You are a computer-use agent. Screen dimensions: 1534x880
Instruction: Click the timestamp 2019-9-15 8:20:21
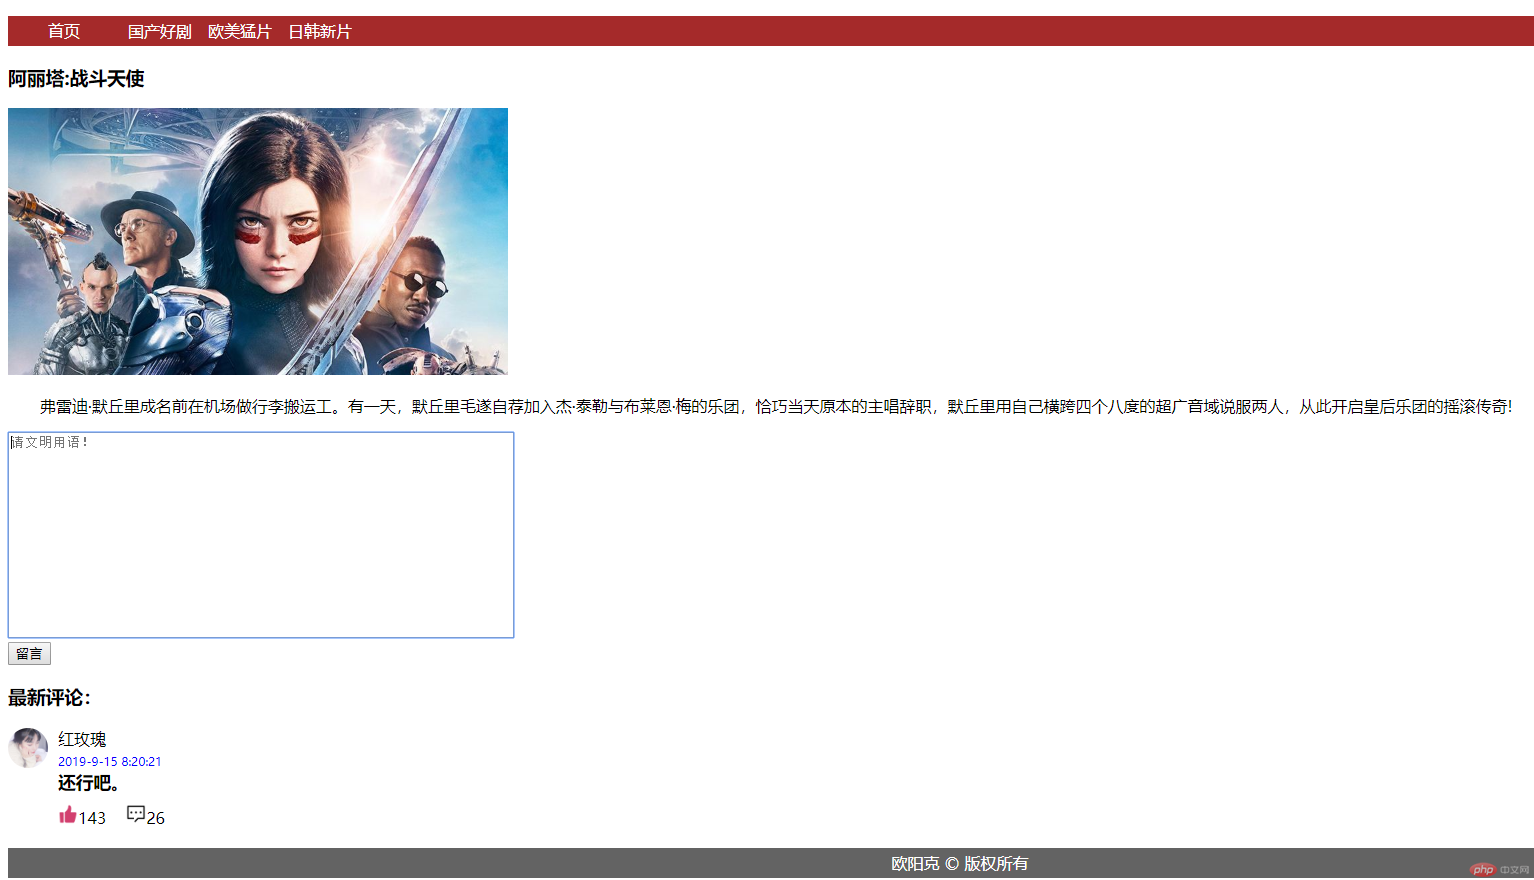click(109, 761)
